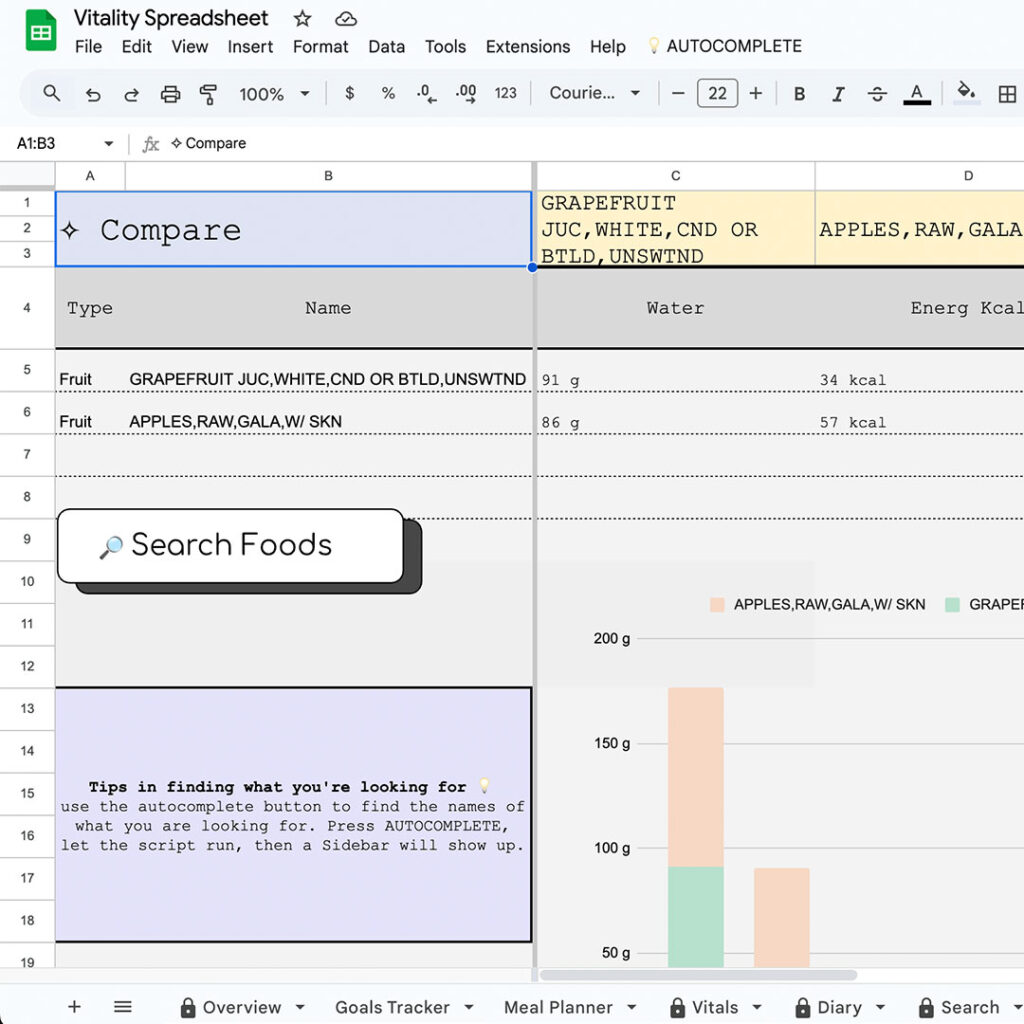Open the AUTOCOMPLETE custom menu
Image resolution: width=1024 pixels, height=1024 pixels.
725,46
